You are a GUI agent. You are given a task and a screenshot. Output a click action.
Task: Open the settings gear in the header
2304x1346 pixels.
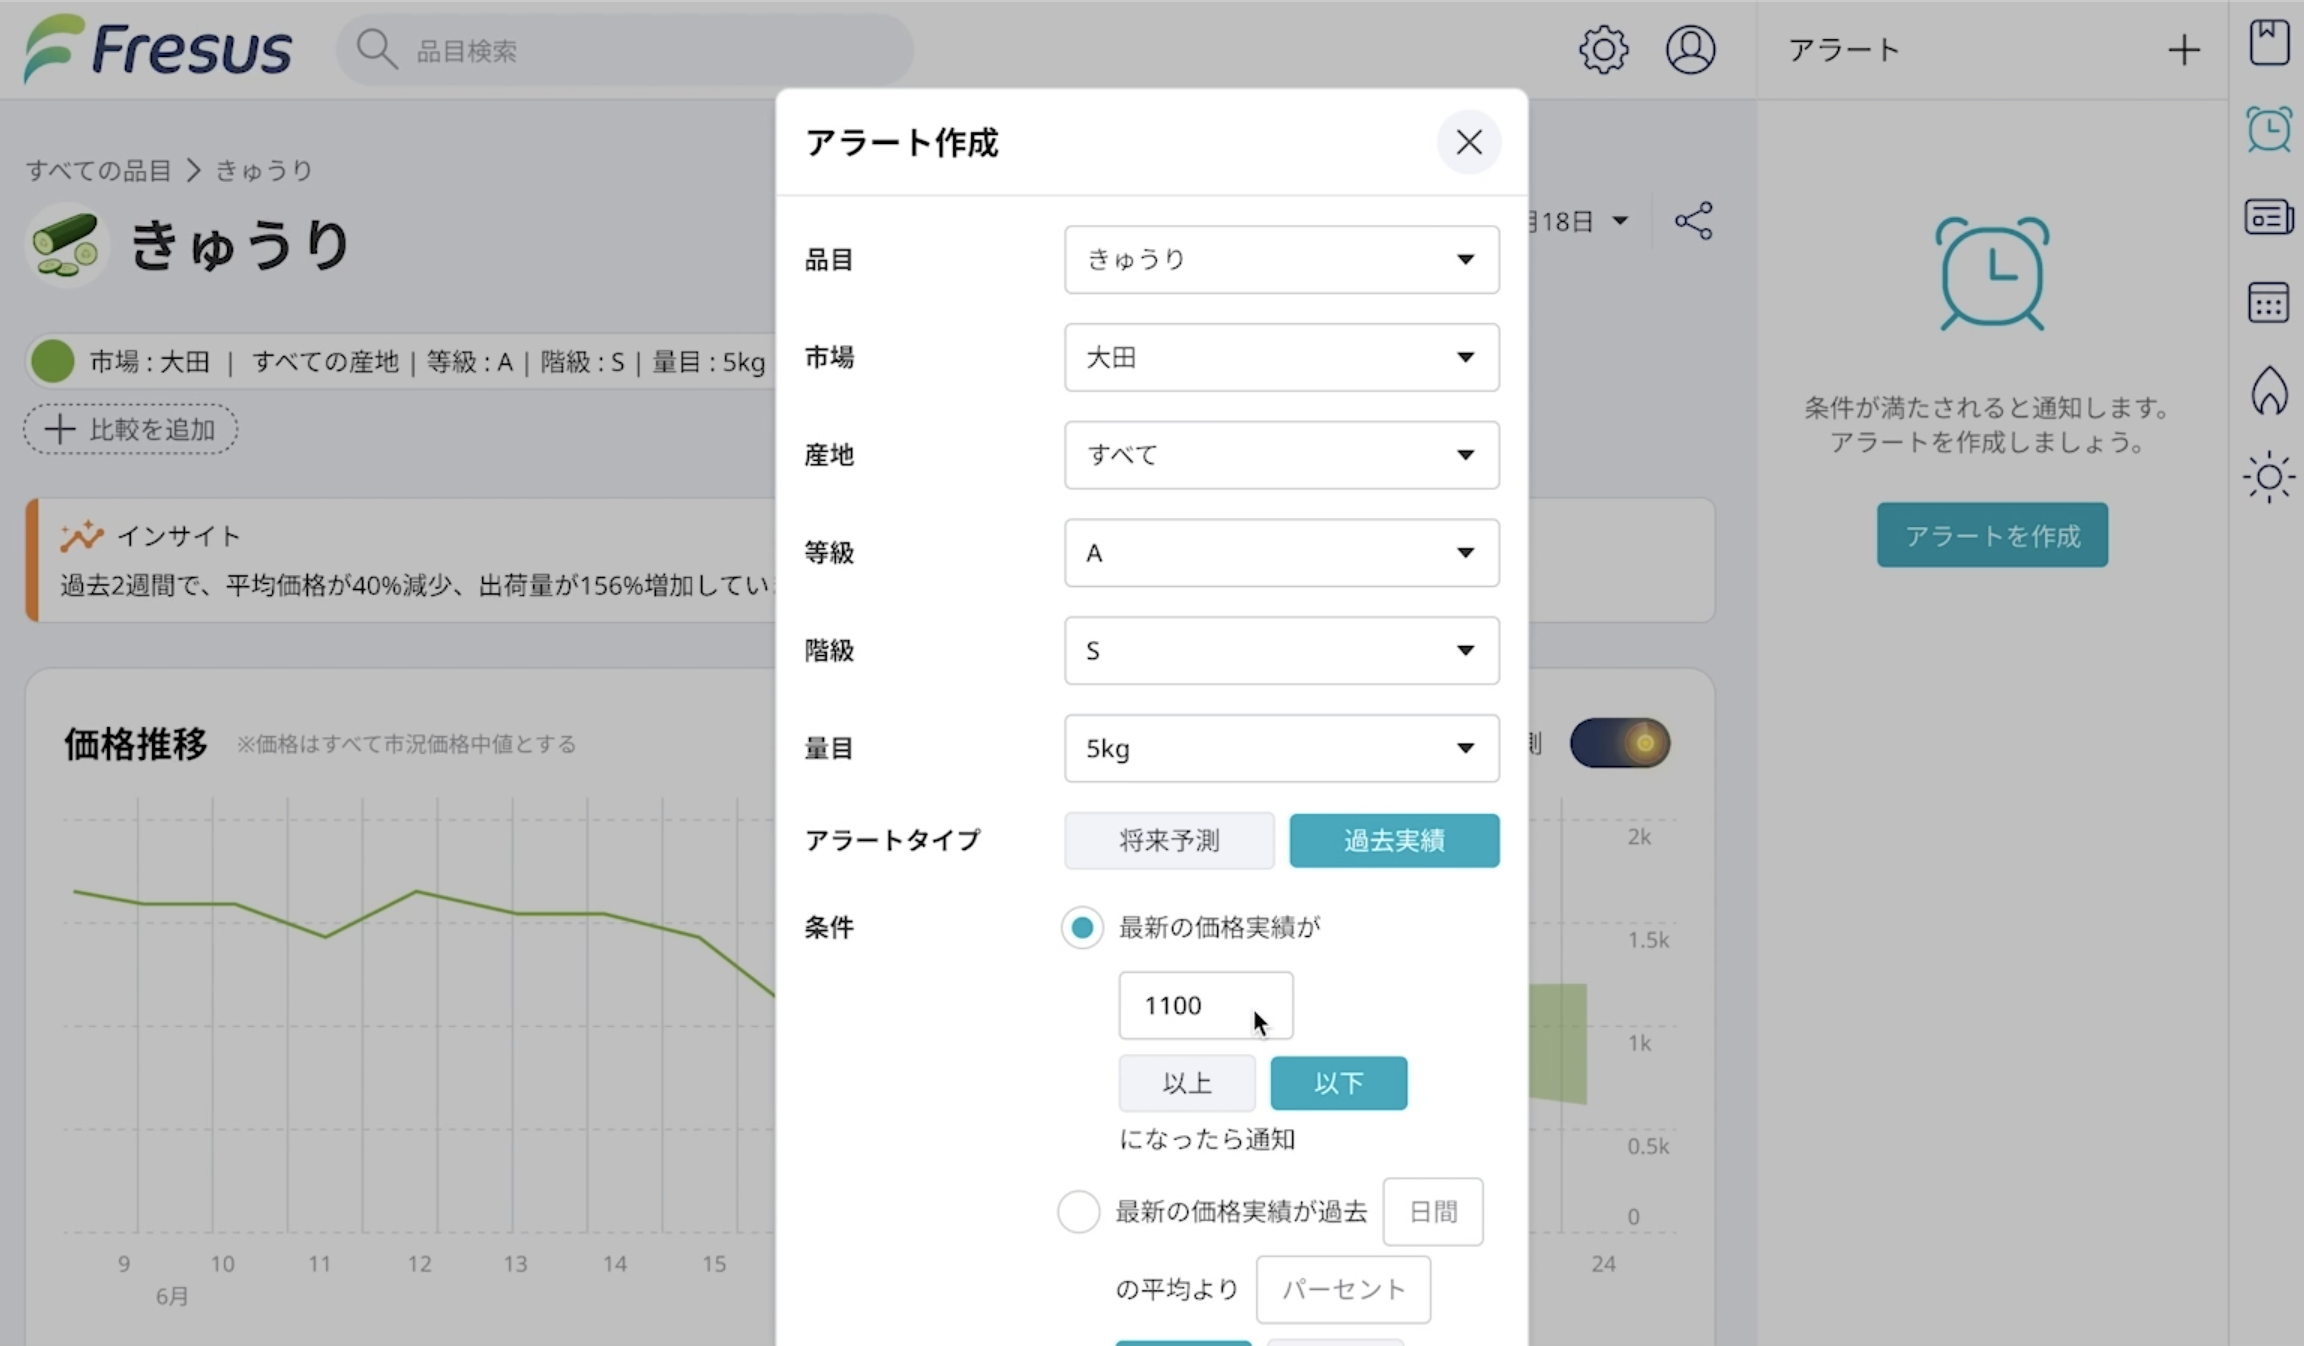[1604, 49]
